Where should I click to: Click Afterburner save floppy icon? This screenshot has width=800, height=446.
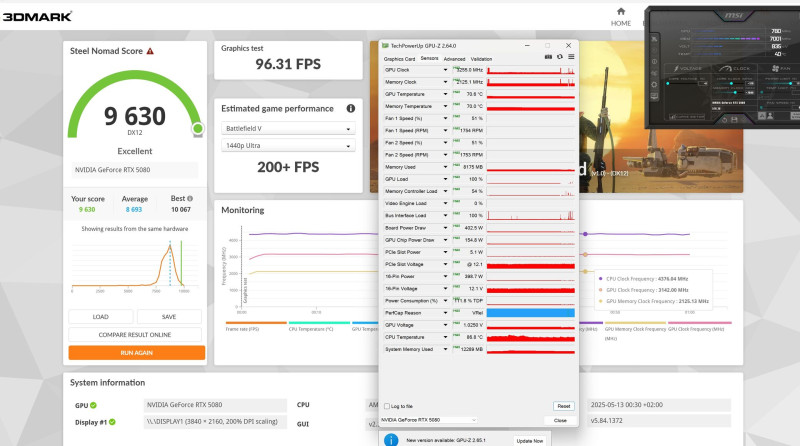[x=734, y=120]
